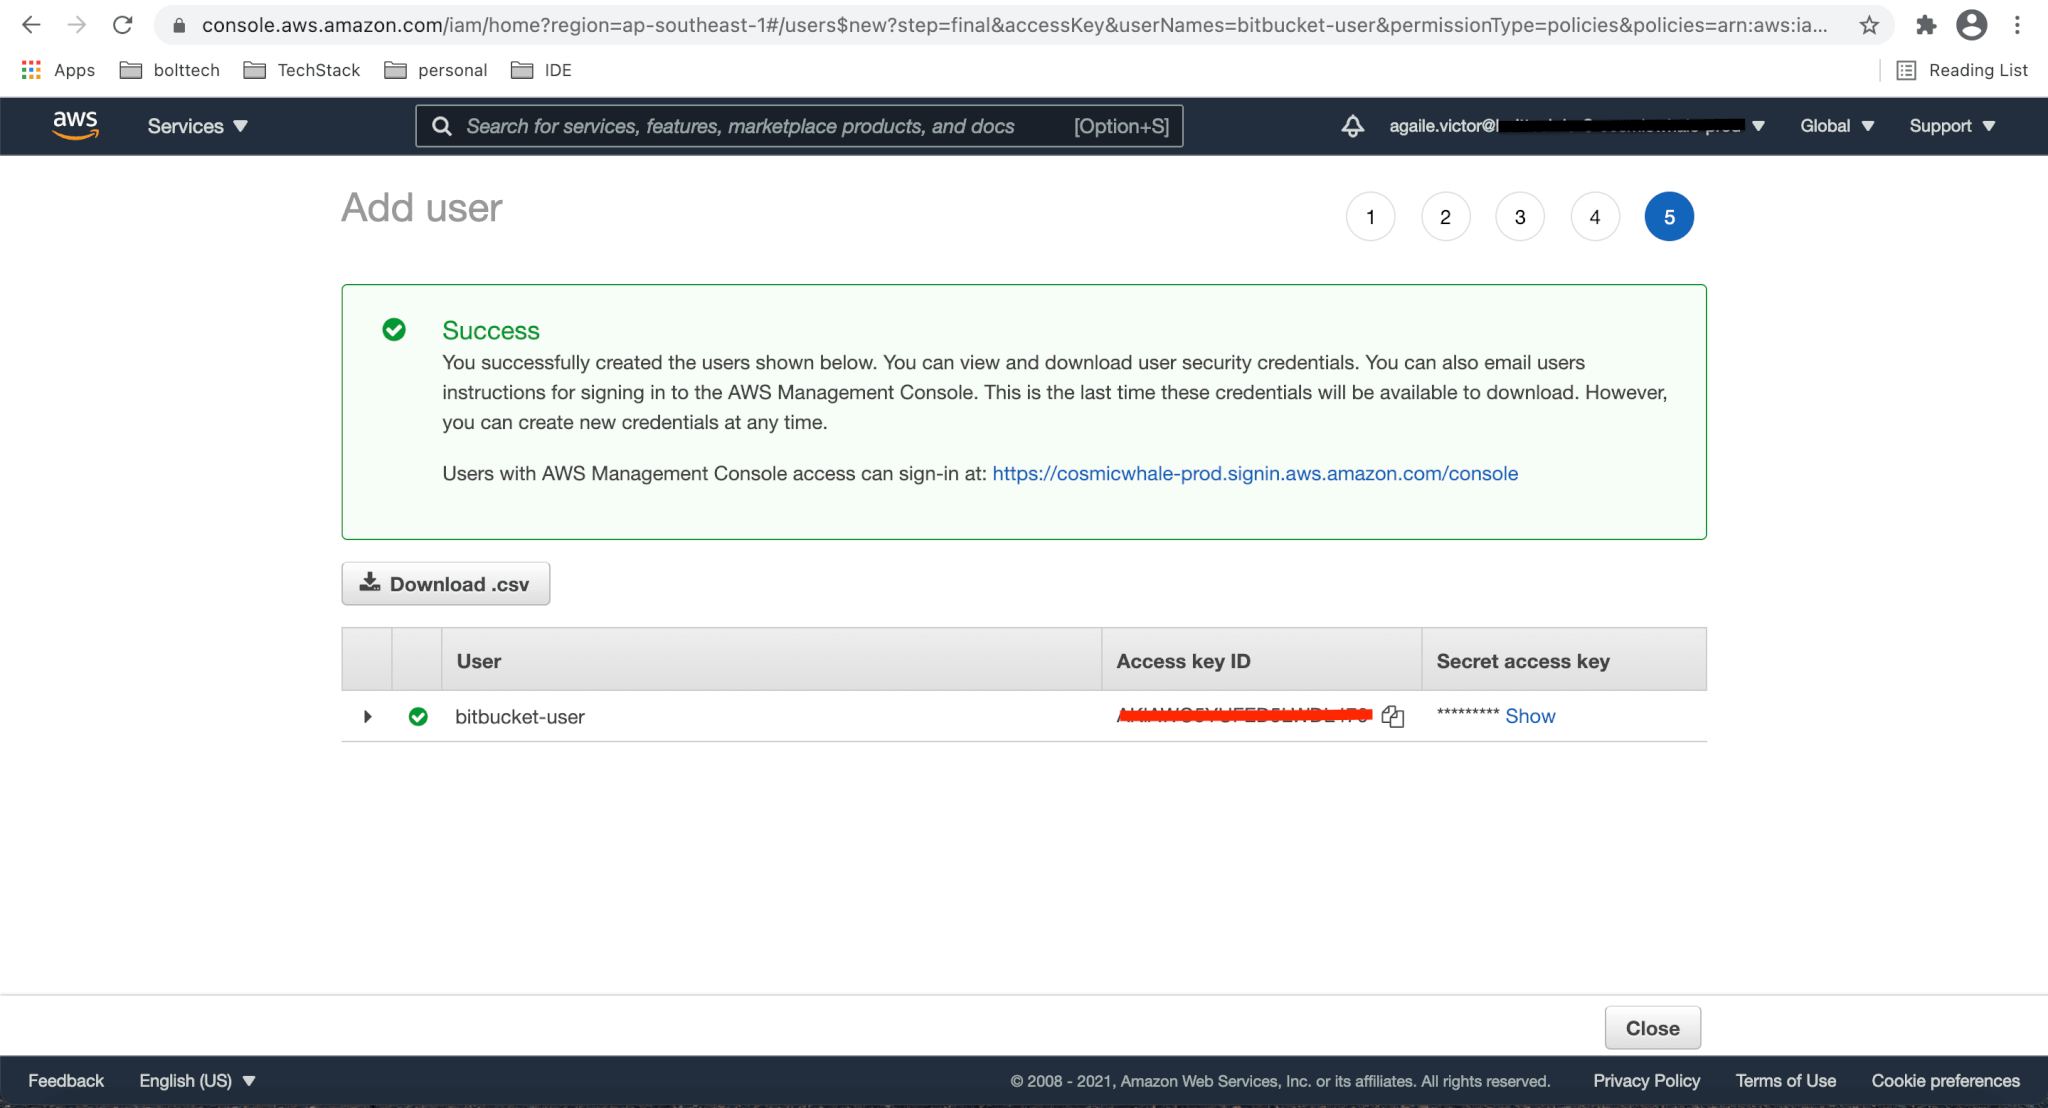The width and height of the screenshot is (2048, 1108).
Task: Click the Download .csv button
Action: click(445, 584)
